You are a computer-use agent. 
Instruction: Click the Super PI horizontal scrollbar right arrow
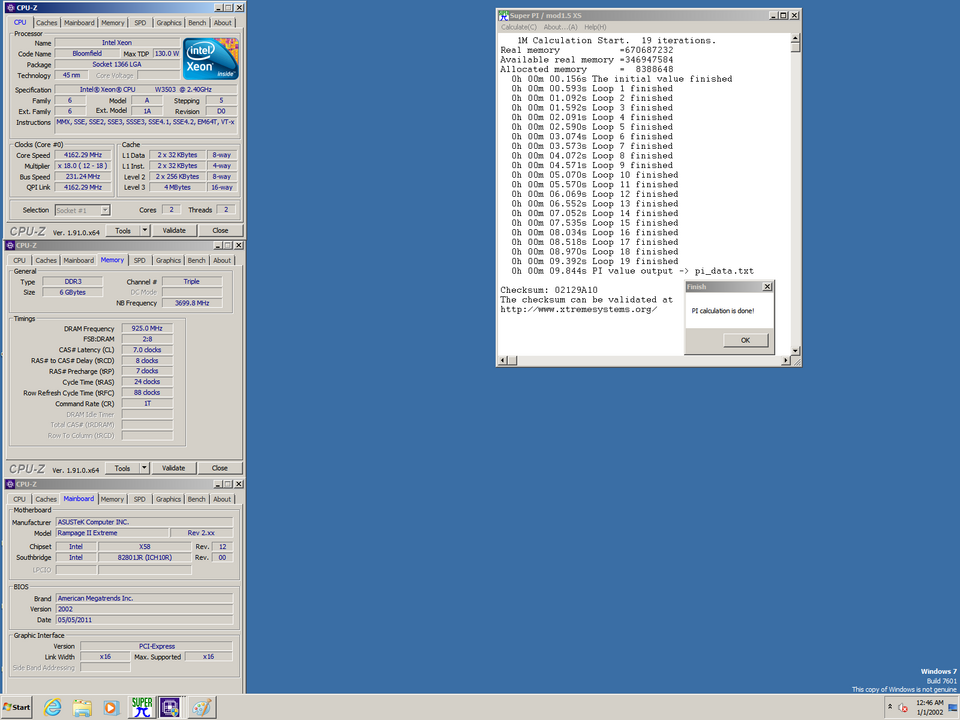[x=786, y=361]
